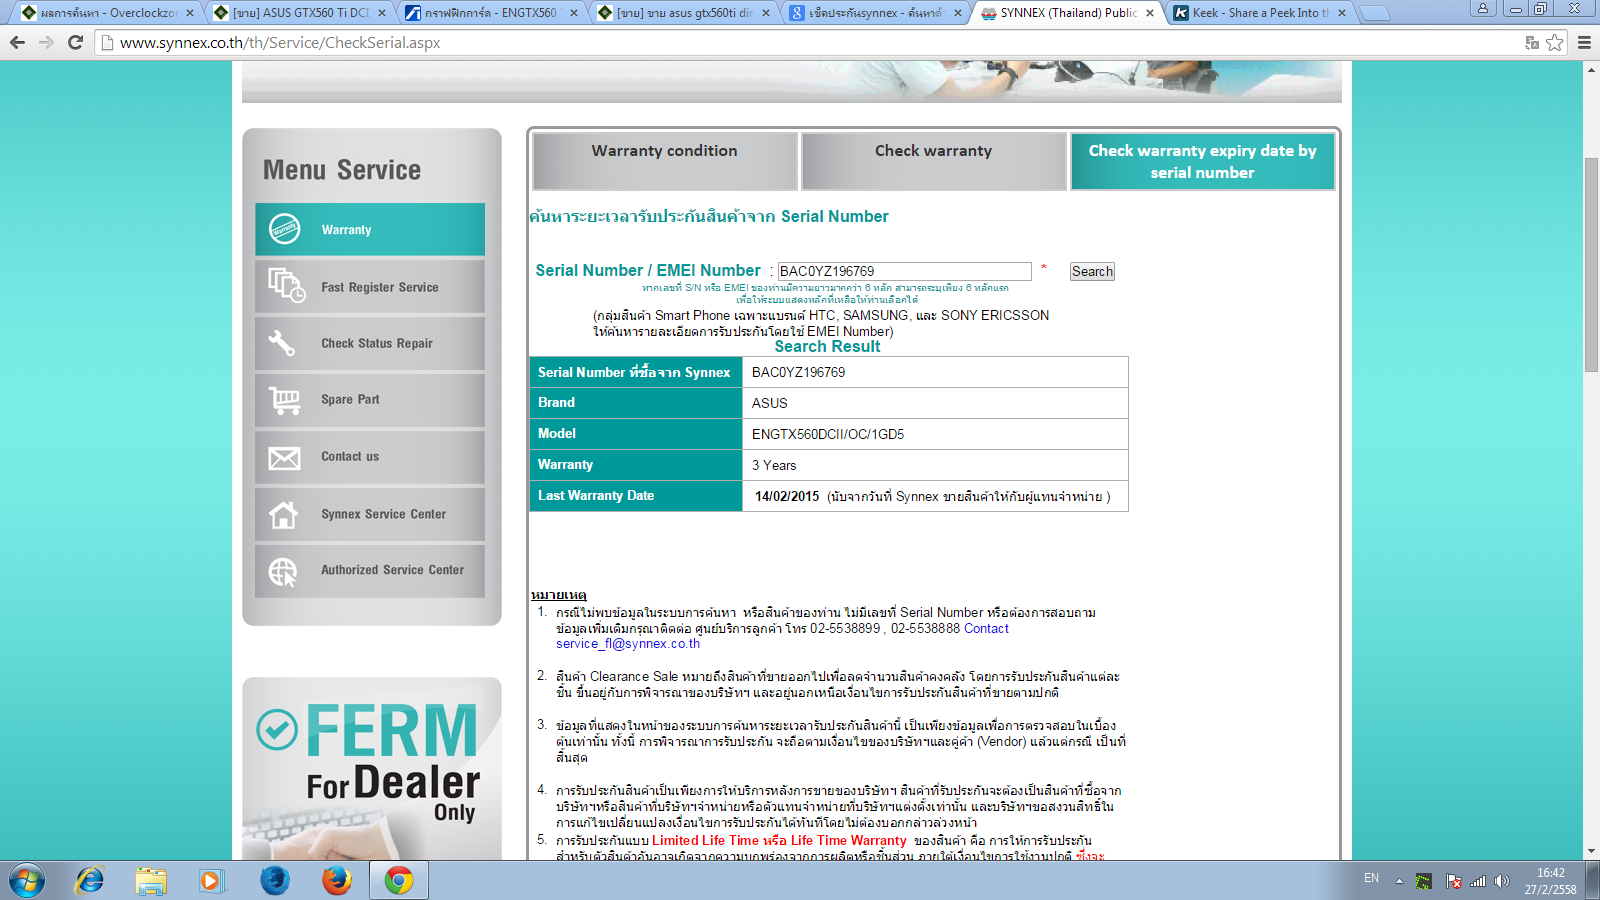Screen dimensions: 1600x900
Task: Click the brand value ASUS
Action: [770, 403]
